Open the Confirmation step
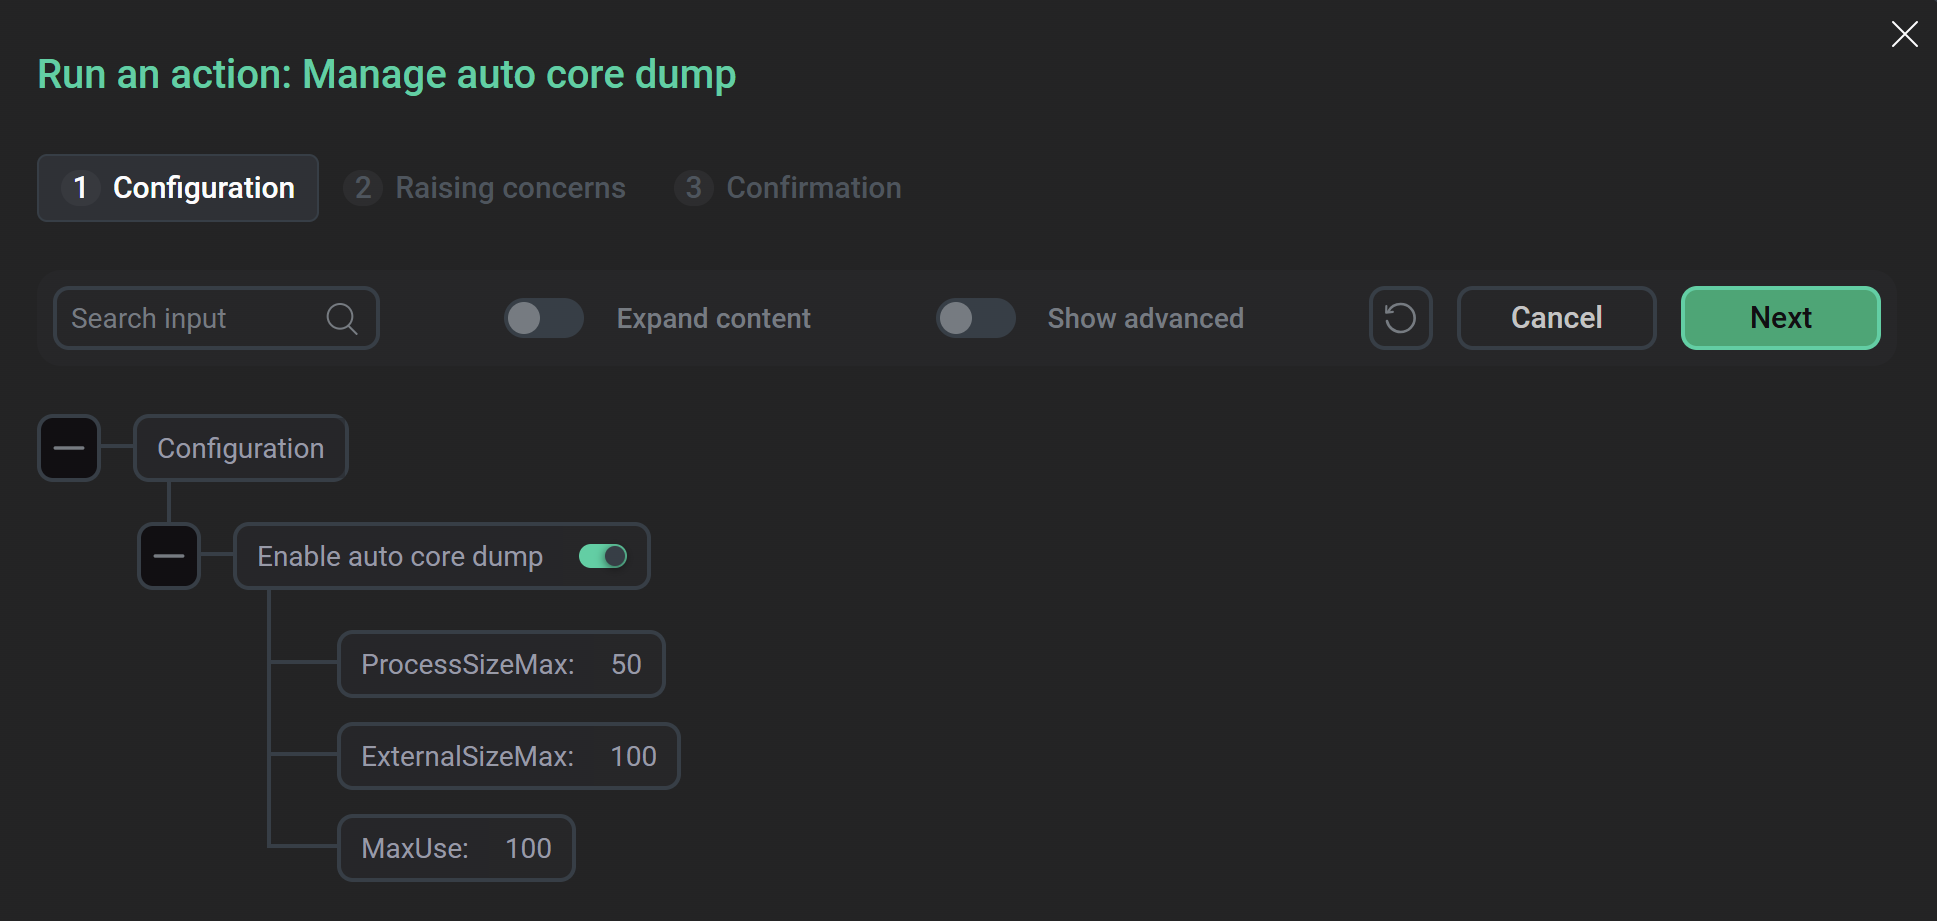The image size is (1937, 921). click(x=813, y=188)
